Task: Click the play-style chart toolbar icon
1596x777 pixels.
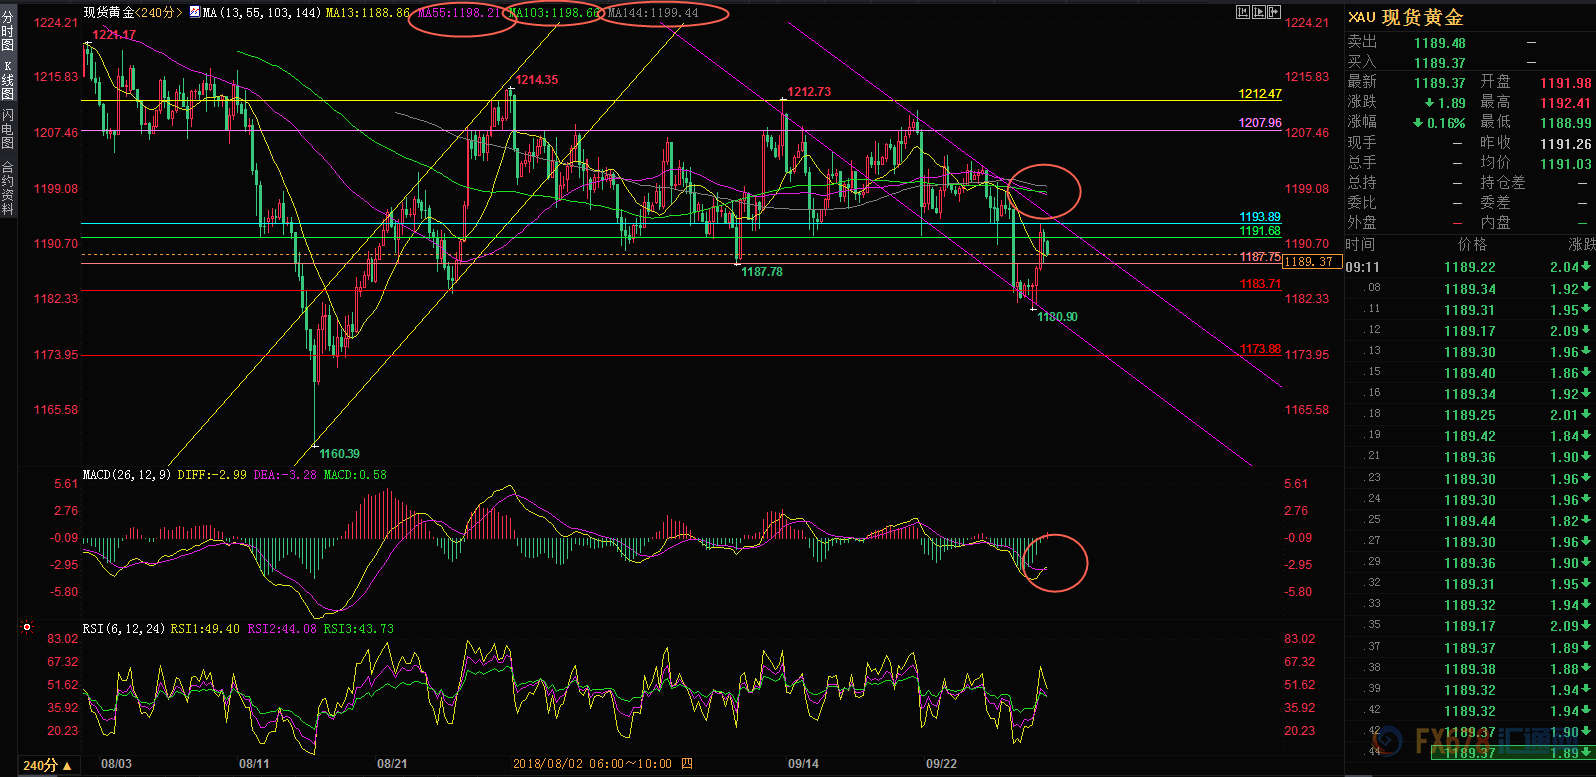Action: tap(1258, 12)
